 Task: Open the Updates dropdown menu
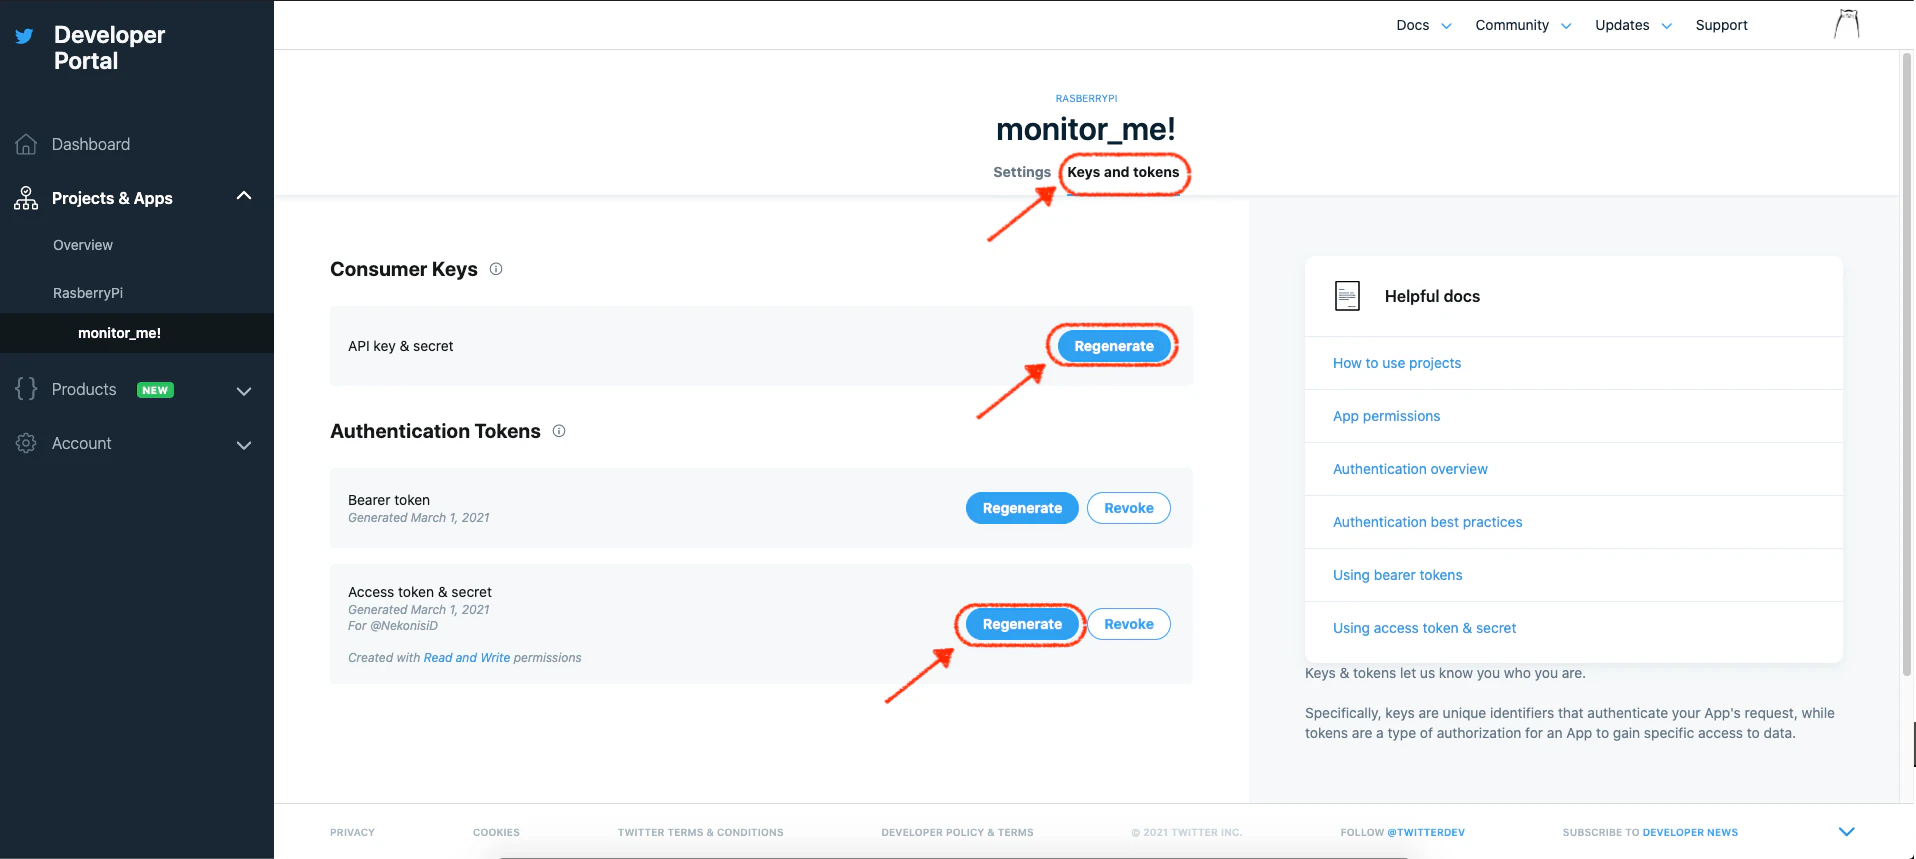(x=1633, y=25)
